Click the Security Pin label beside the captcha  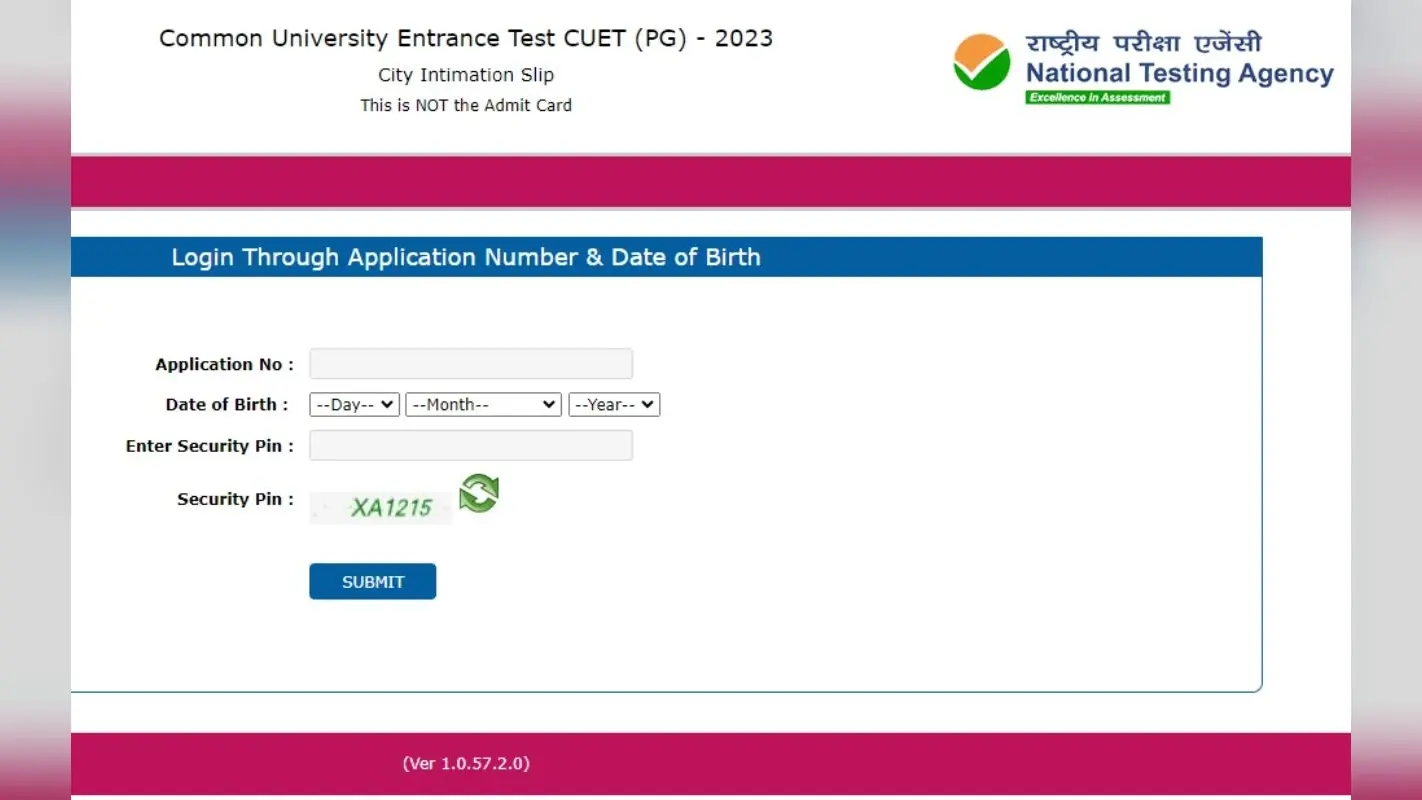point(235,499)
